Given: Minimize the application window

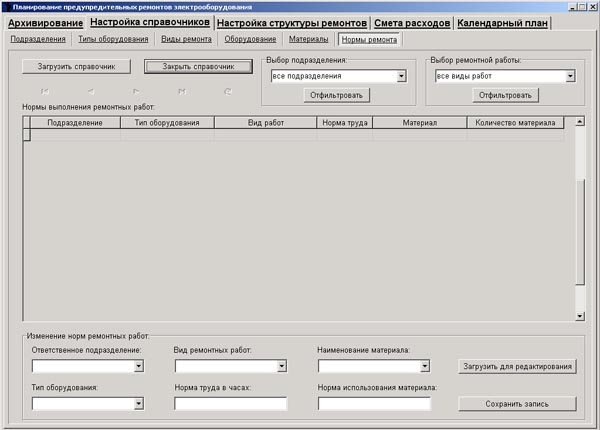Looking at the screenshot, I should 573,7.
